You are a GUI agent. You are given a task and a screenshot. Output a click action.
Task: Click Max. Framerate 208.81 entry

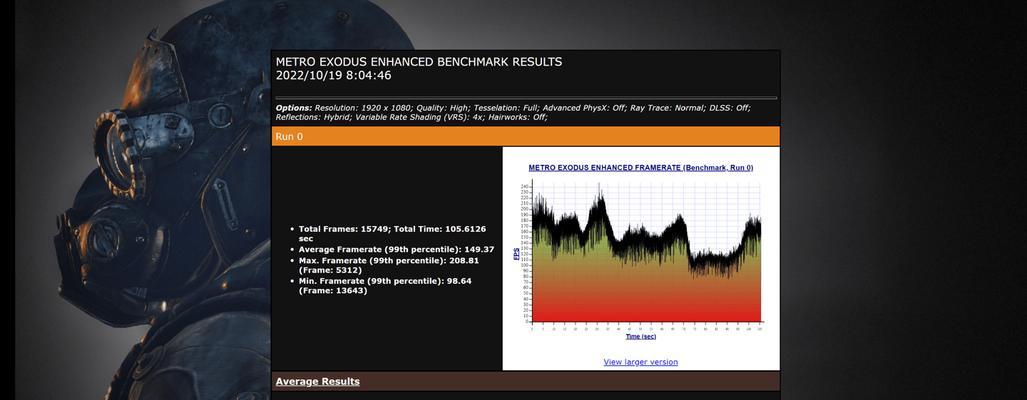[390, 265]
